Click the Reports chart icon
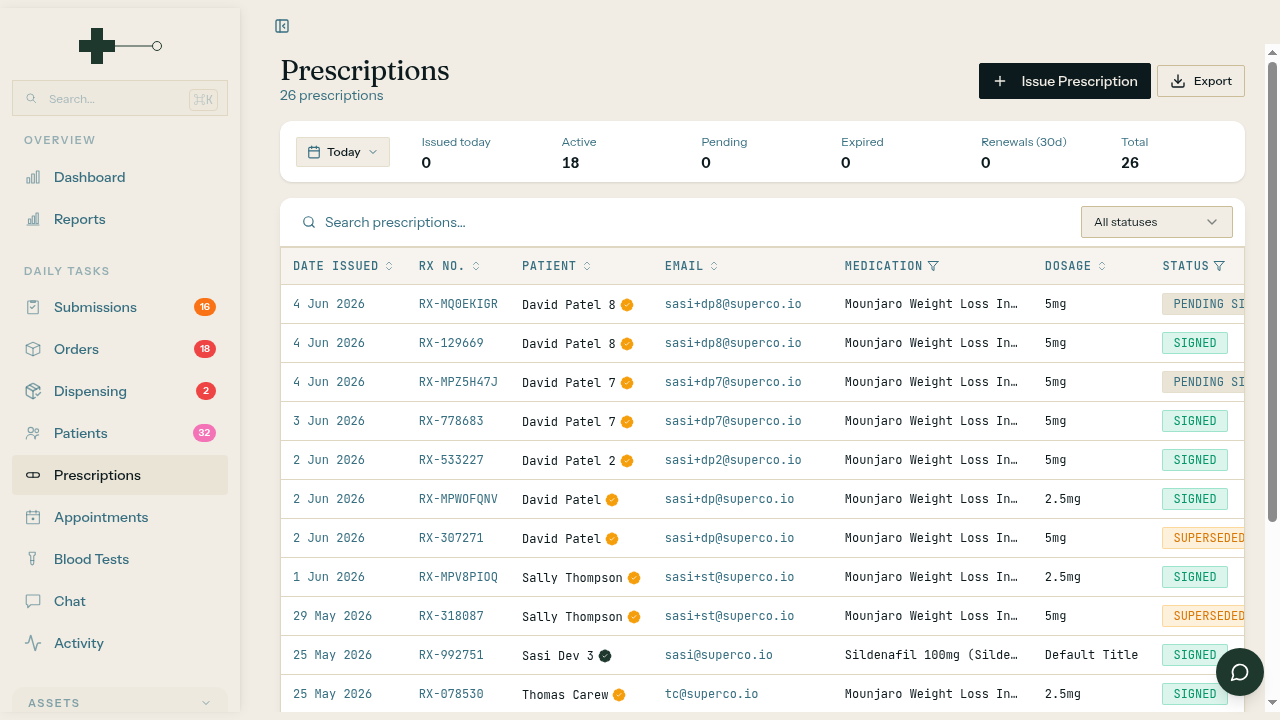 [x=33, y=219]
